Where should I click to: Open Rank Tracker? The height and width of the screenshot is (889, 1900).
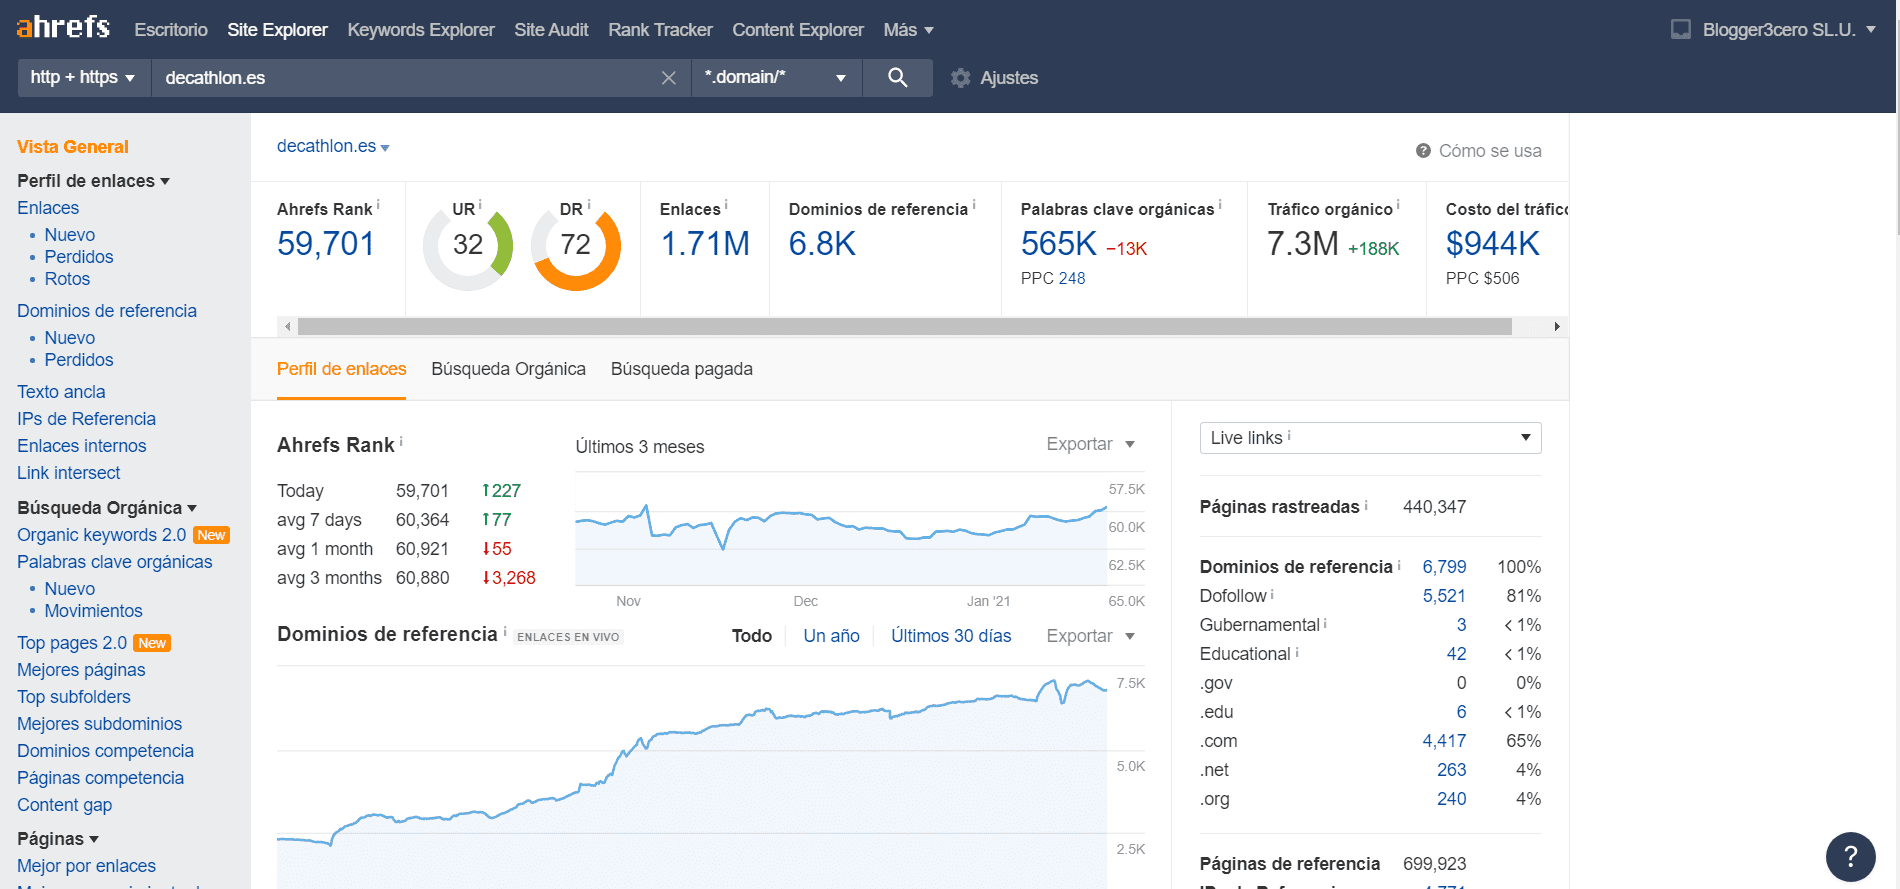point(660,30)
